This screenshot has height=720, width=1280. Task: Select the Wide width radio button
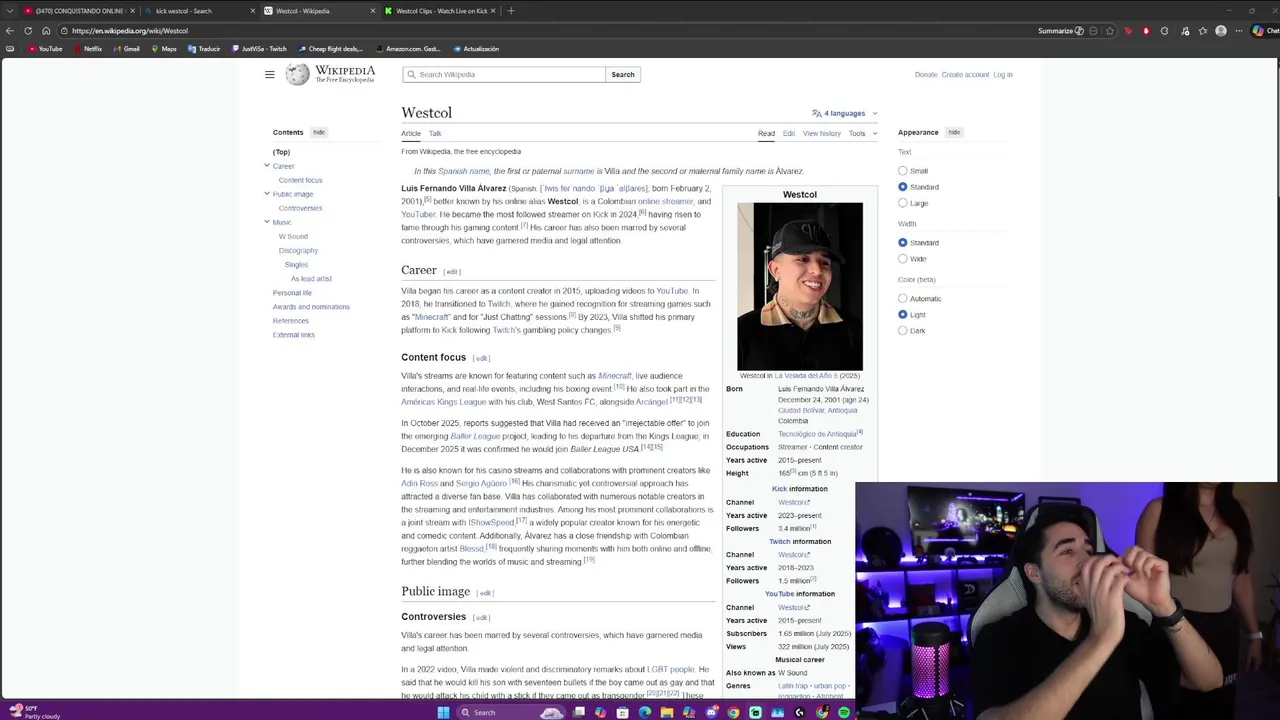click(x=903, y=259)
